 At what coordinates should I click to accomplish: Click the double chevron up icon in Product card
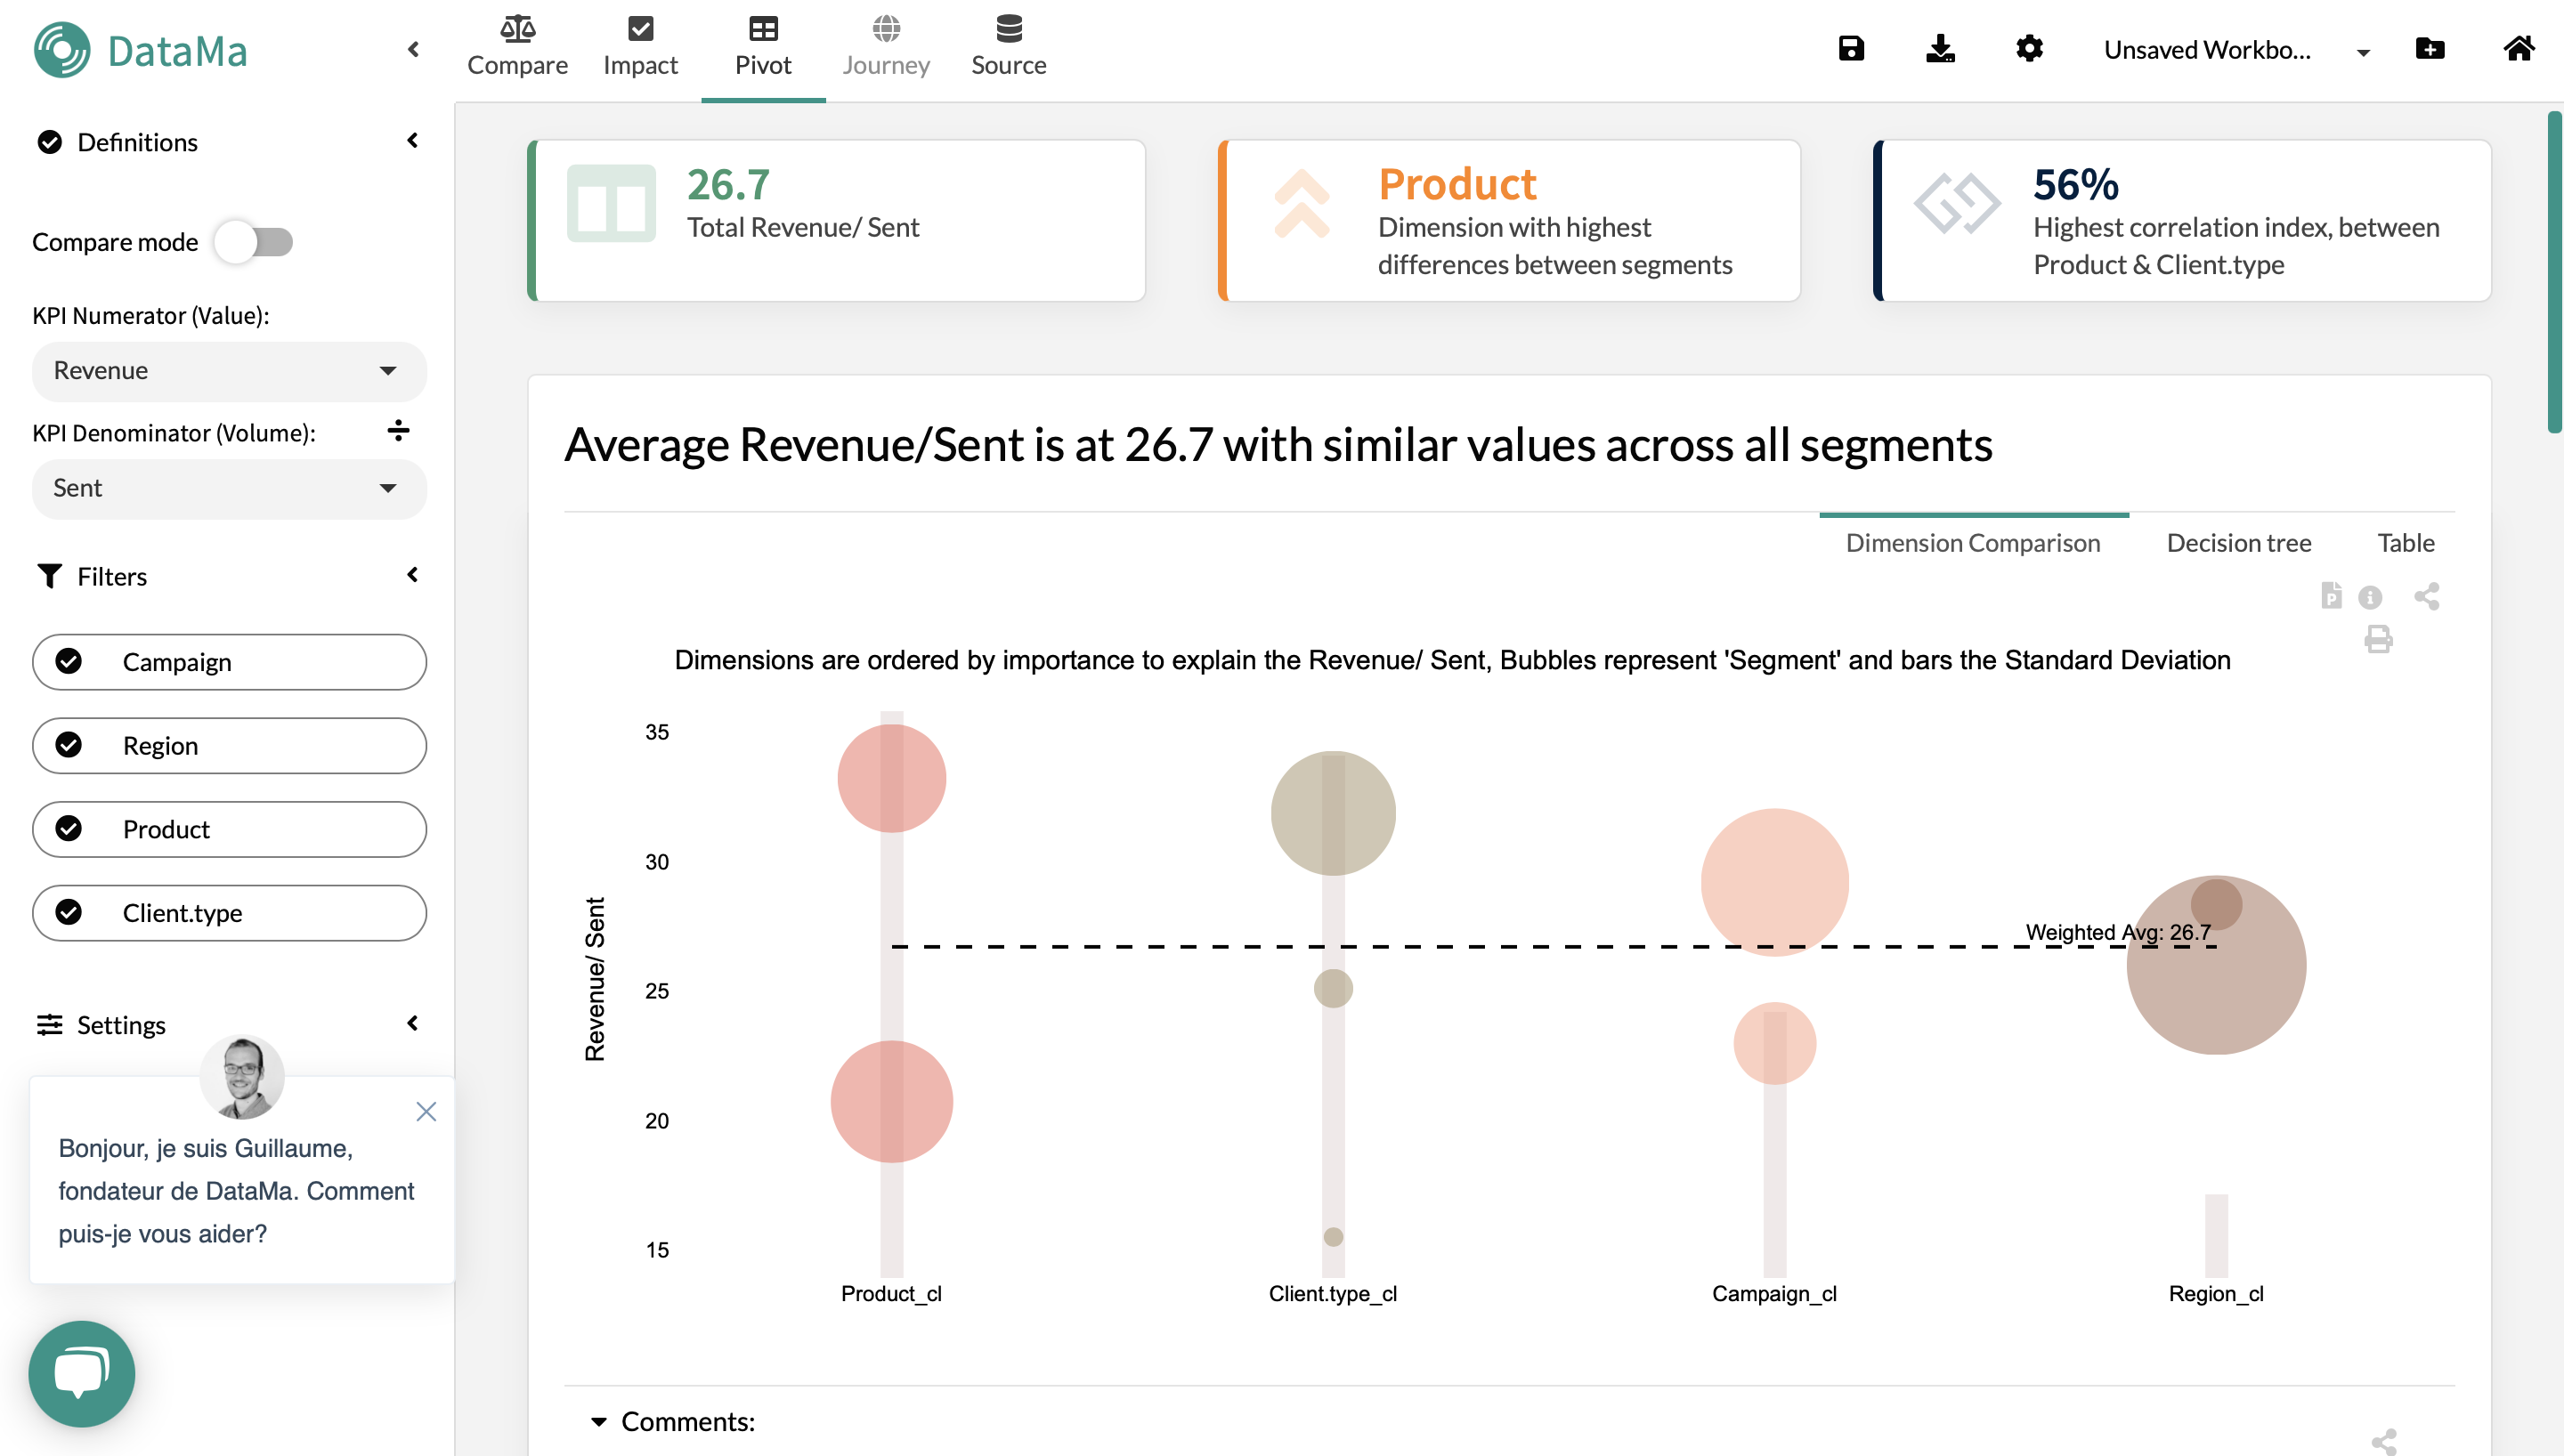(1302, 204)
